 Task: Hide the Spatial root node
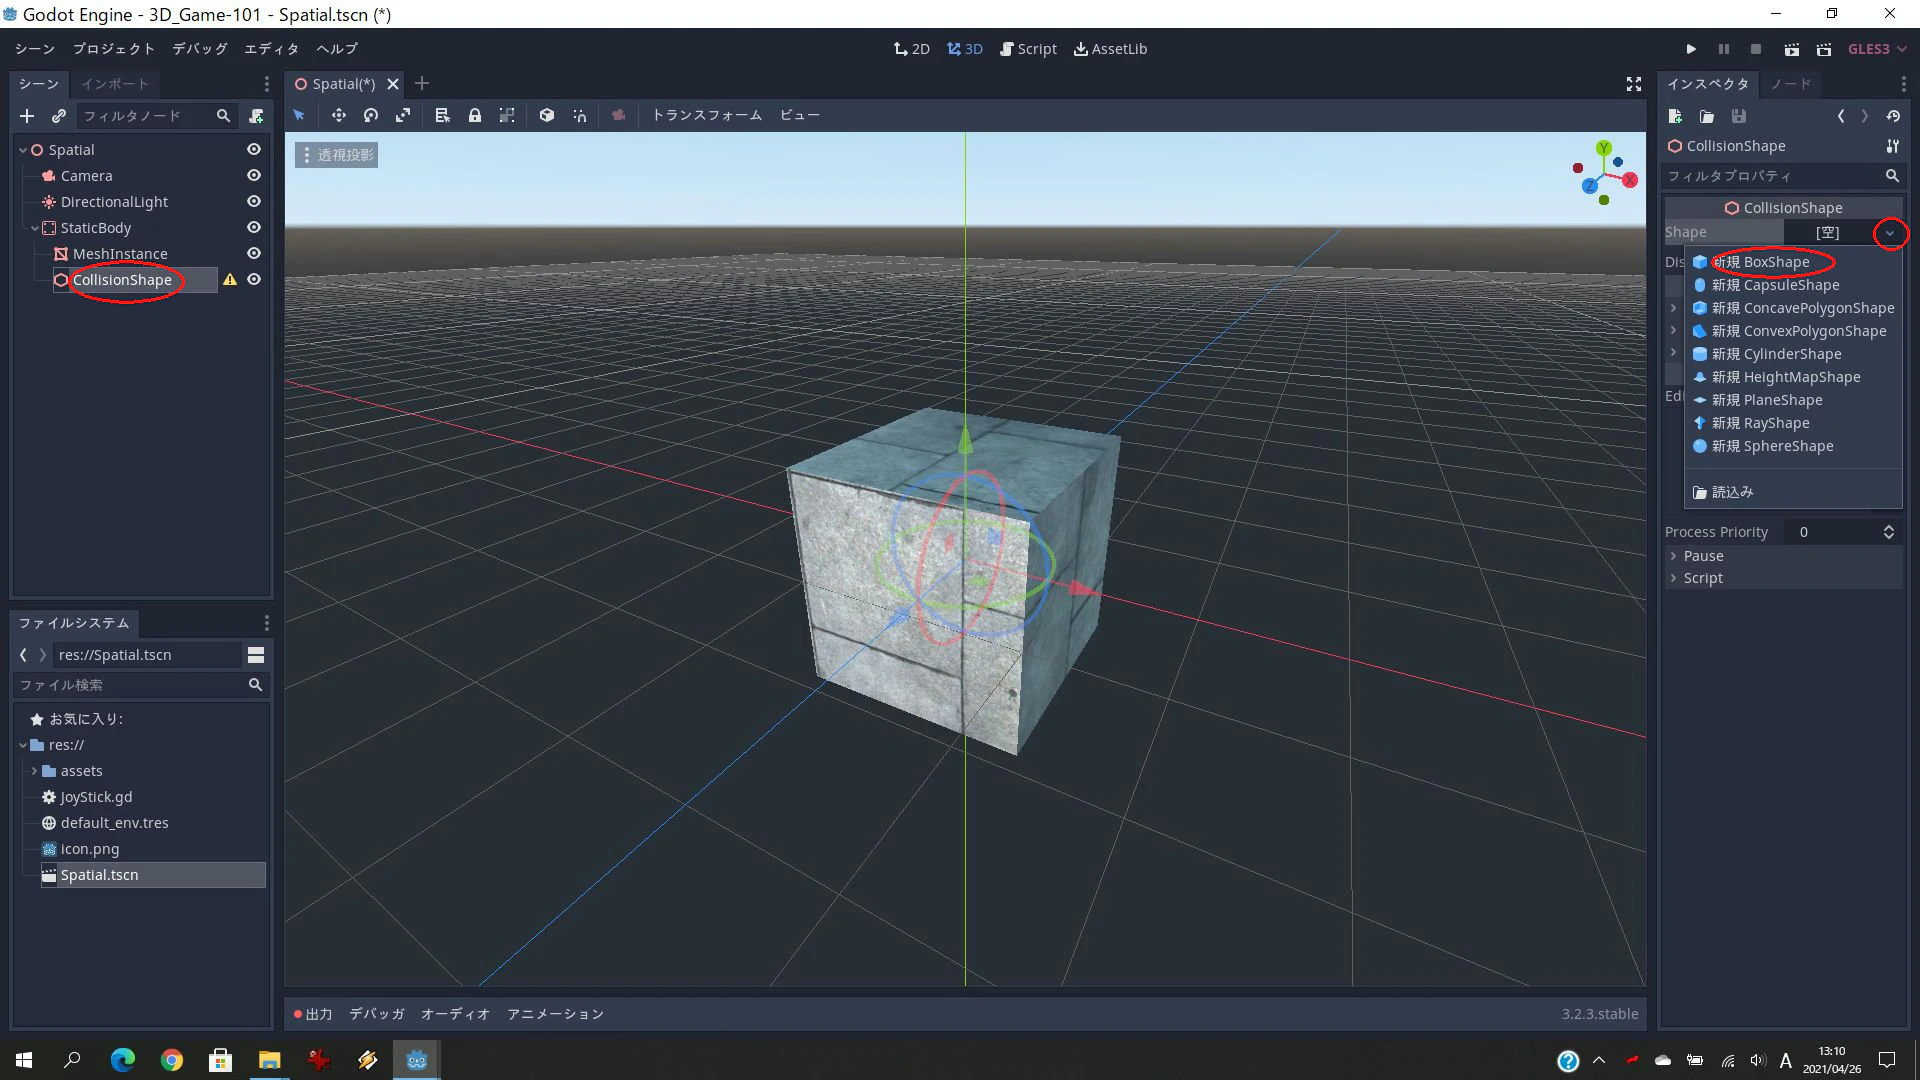tap(254, 149)
